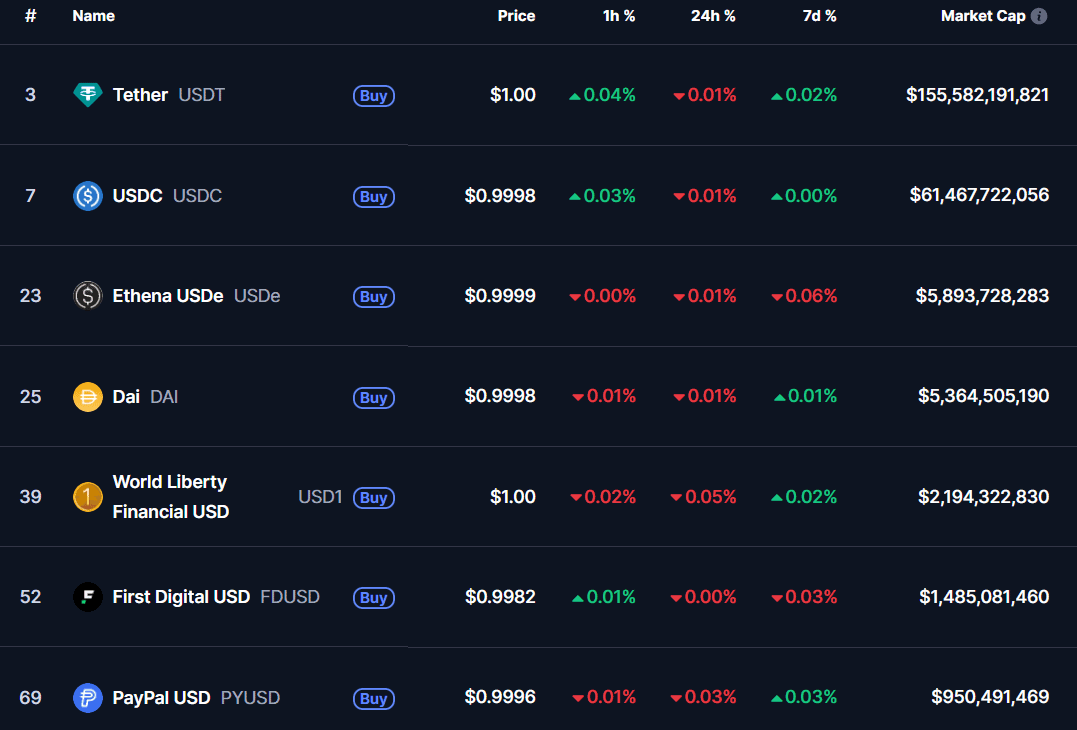Click the World Liberty Financial USD logo
Viewport: 1077px width, 730px height.
tap(88, 497)
